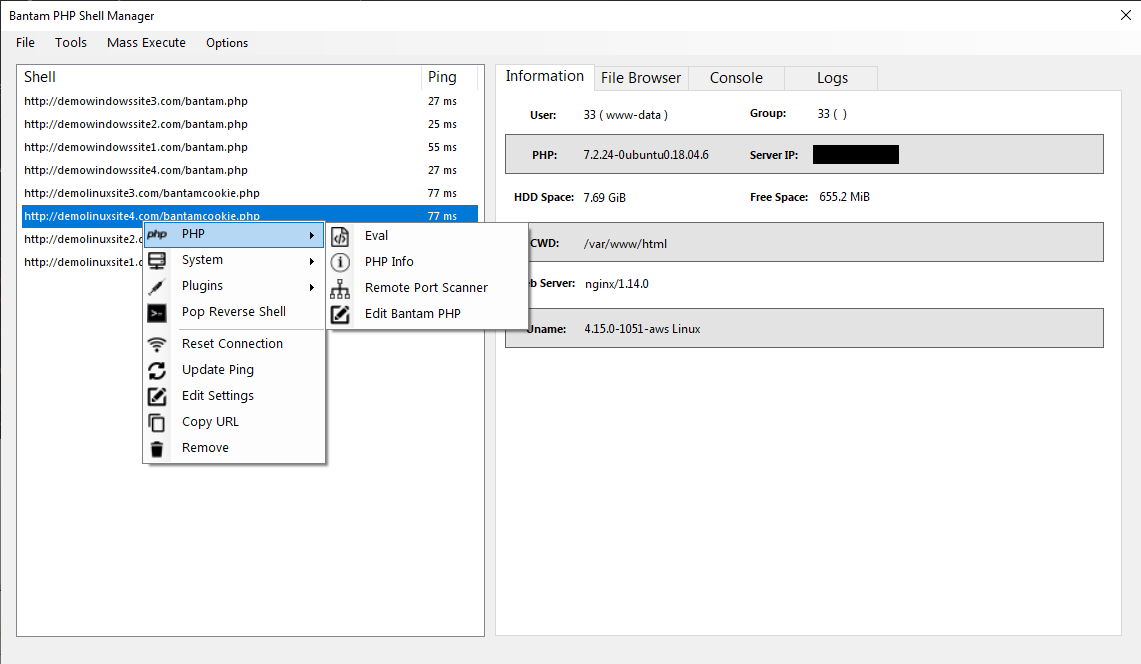Expand the Plugins submenu
Image resolution: width=1141 pixels, height=664 pixels.
202,285
